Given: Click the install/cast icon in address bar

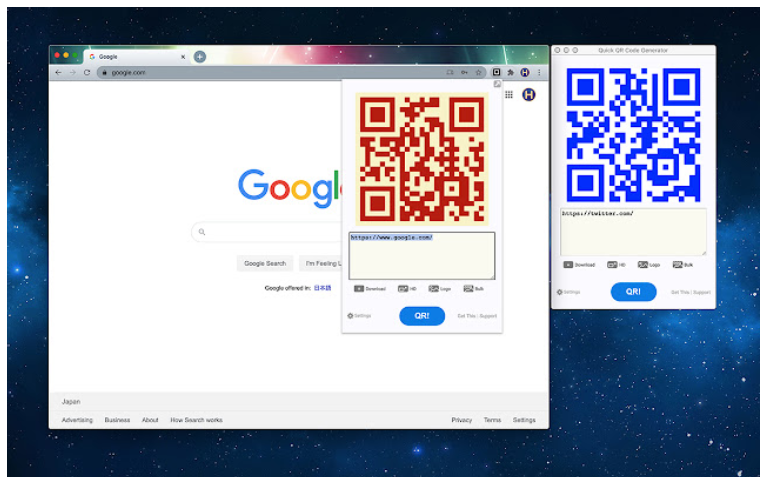Looking at the screenshot, I should [x=450, y=72].
